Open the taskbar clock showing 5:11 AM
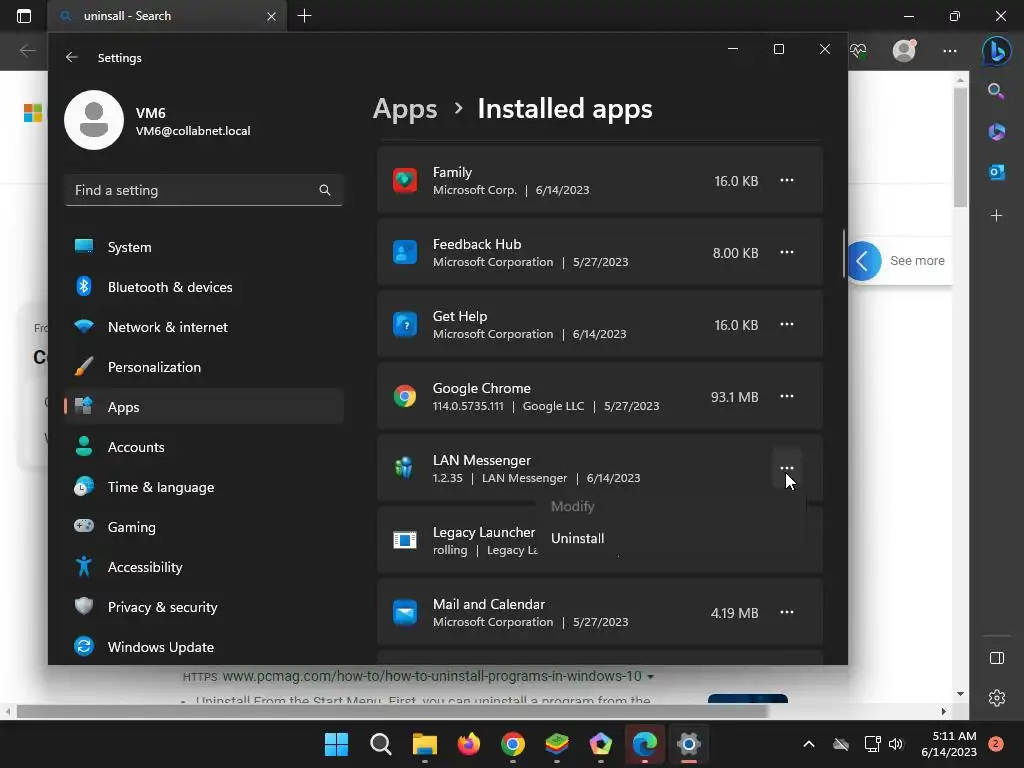The height and width of the screenshot is (768, 1024). click(x=949, y=744)
